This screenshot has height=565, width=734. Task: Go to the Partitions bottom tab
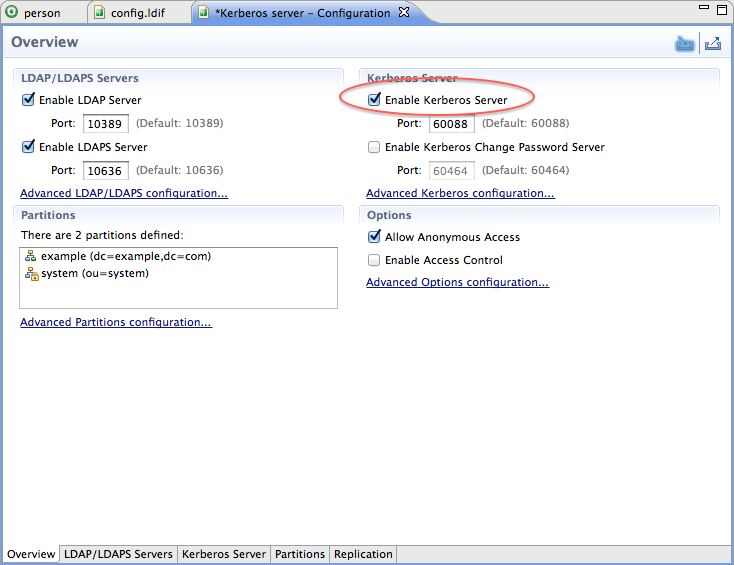pyautogui.click(x=300, y=554)
